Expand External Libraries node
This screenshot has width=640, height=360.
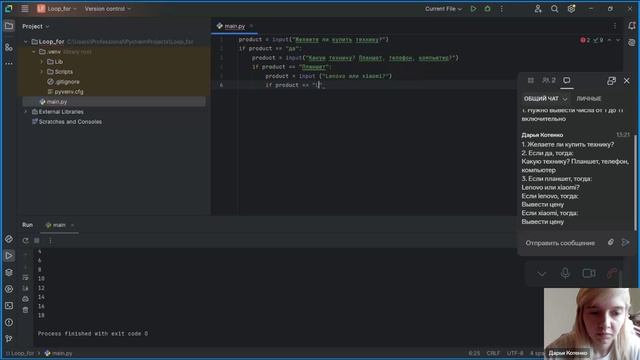pos(26,111)
